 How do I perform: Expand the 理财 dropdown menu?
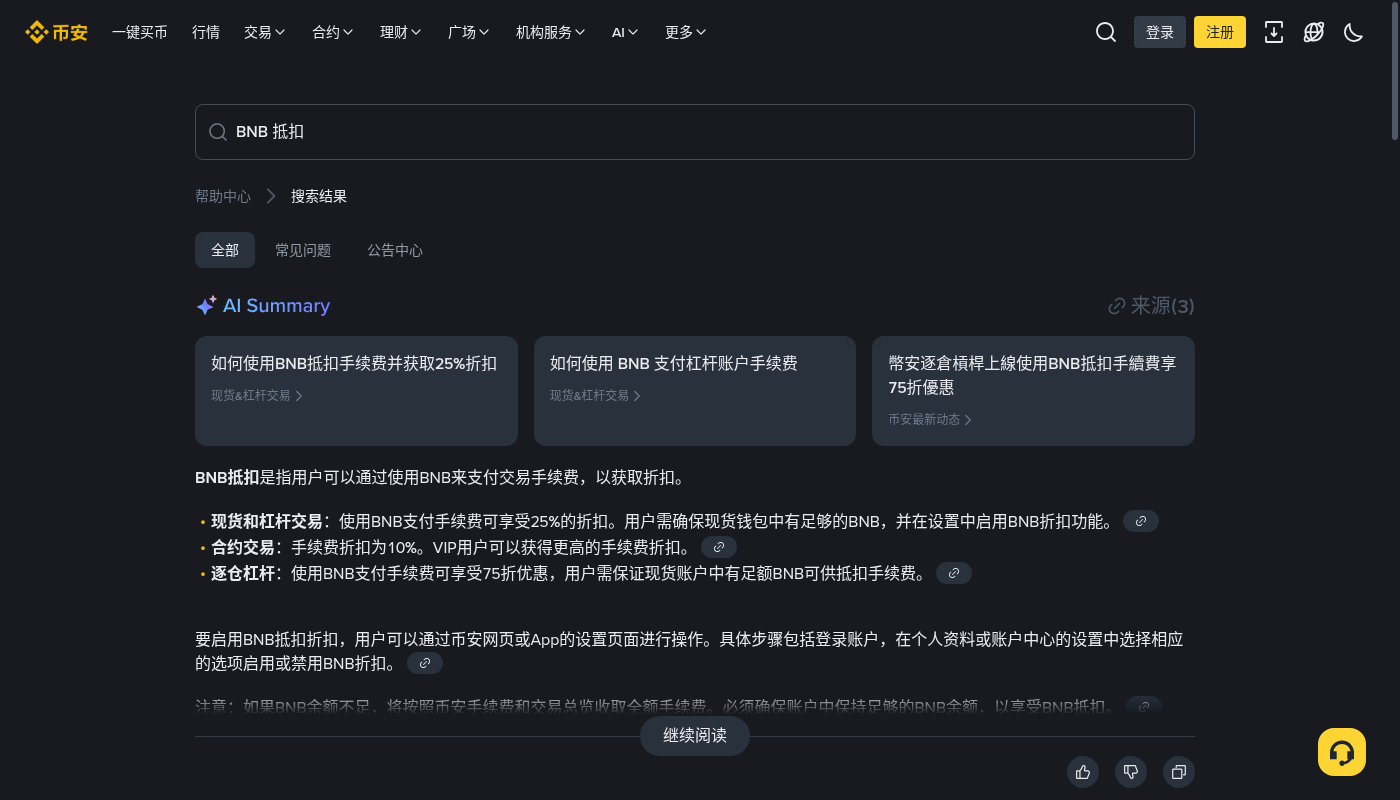click(x=401, y=32)
